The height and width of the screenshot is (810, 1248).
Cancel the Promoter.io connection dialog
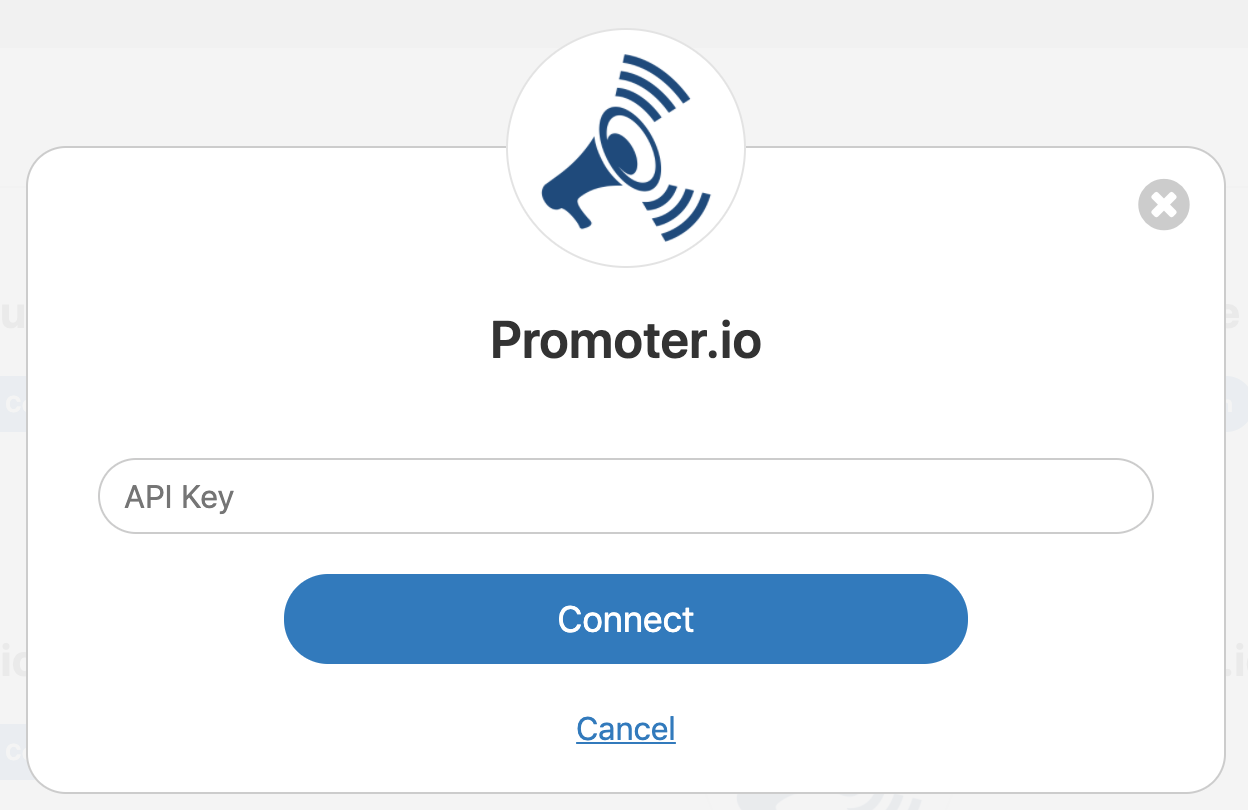(626, 729)
